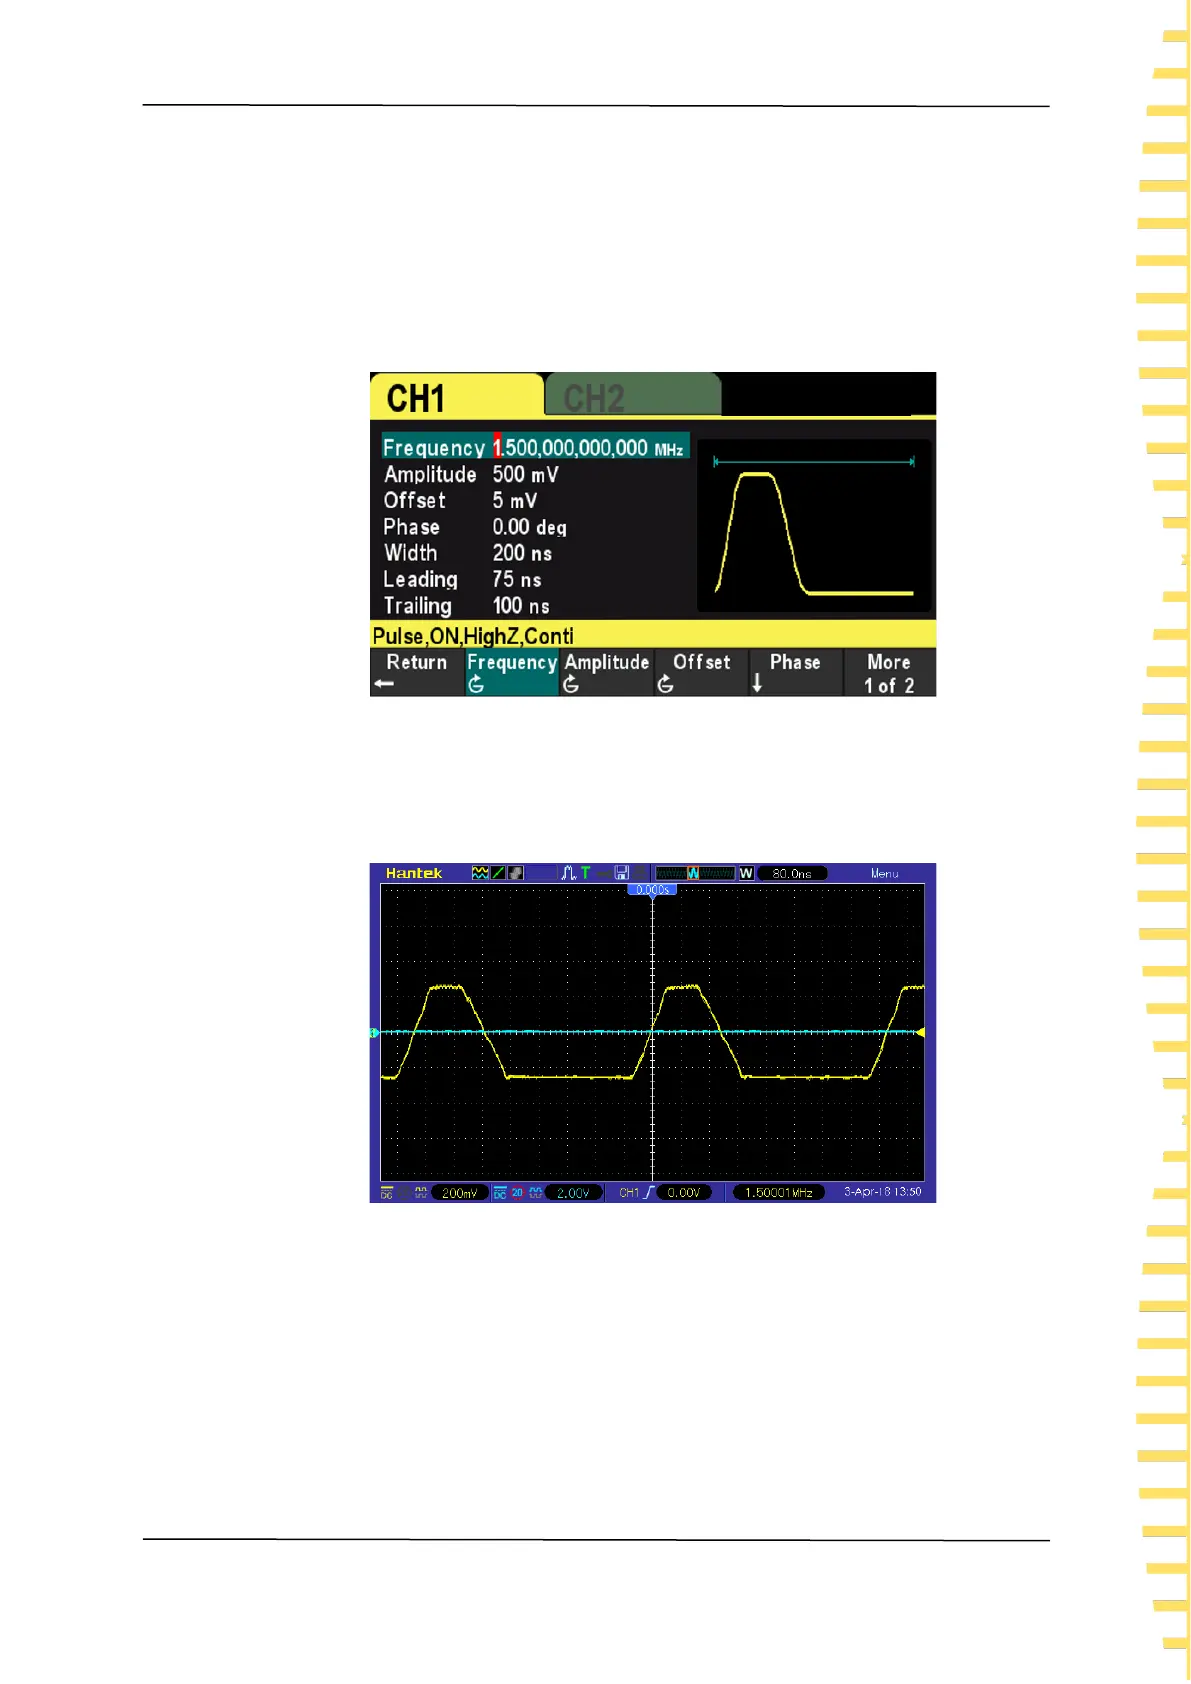
Task: Click the Pulse,ON,HighZ,Conti status bar
Action: 653,635
